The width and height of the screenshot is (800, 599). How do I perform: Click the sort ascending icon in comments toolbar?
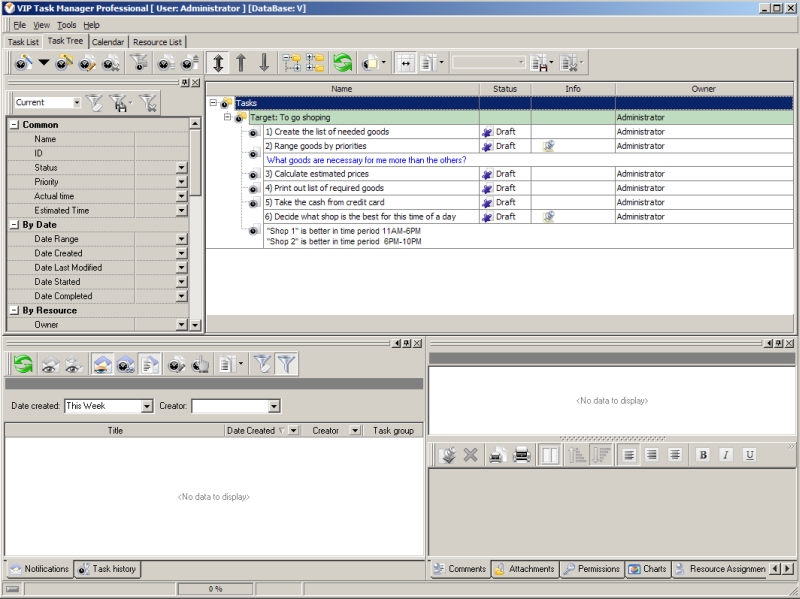click(x=577, y=455)
